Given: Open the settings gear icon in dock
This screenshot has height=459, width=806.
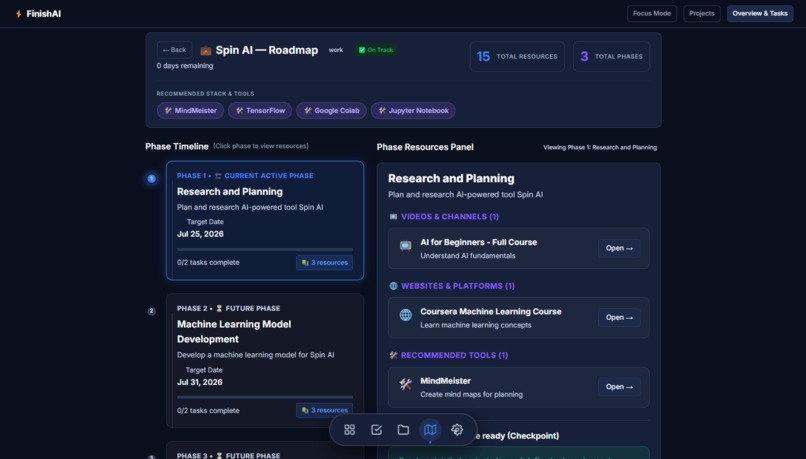Looking at the screenshot, I should (457, 430).
